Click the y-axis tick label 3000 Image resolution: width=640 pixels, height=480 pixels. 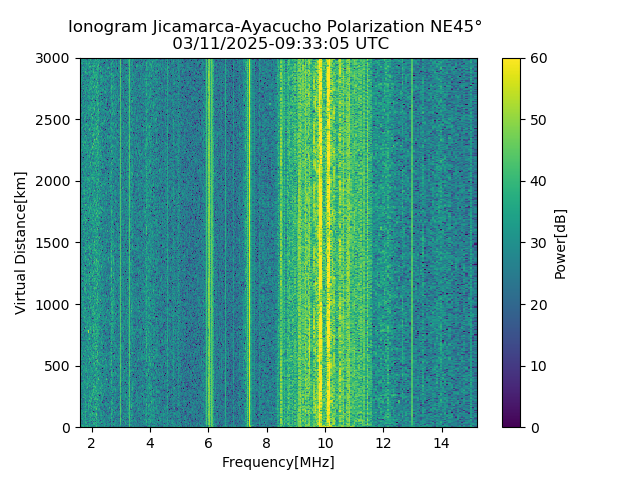click(x=53, y=59)
